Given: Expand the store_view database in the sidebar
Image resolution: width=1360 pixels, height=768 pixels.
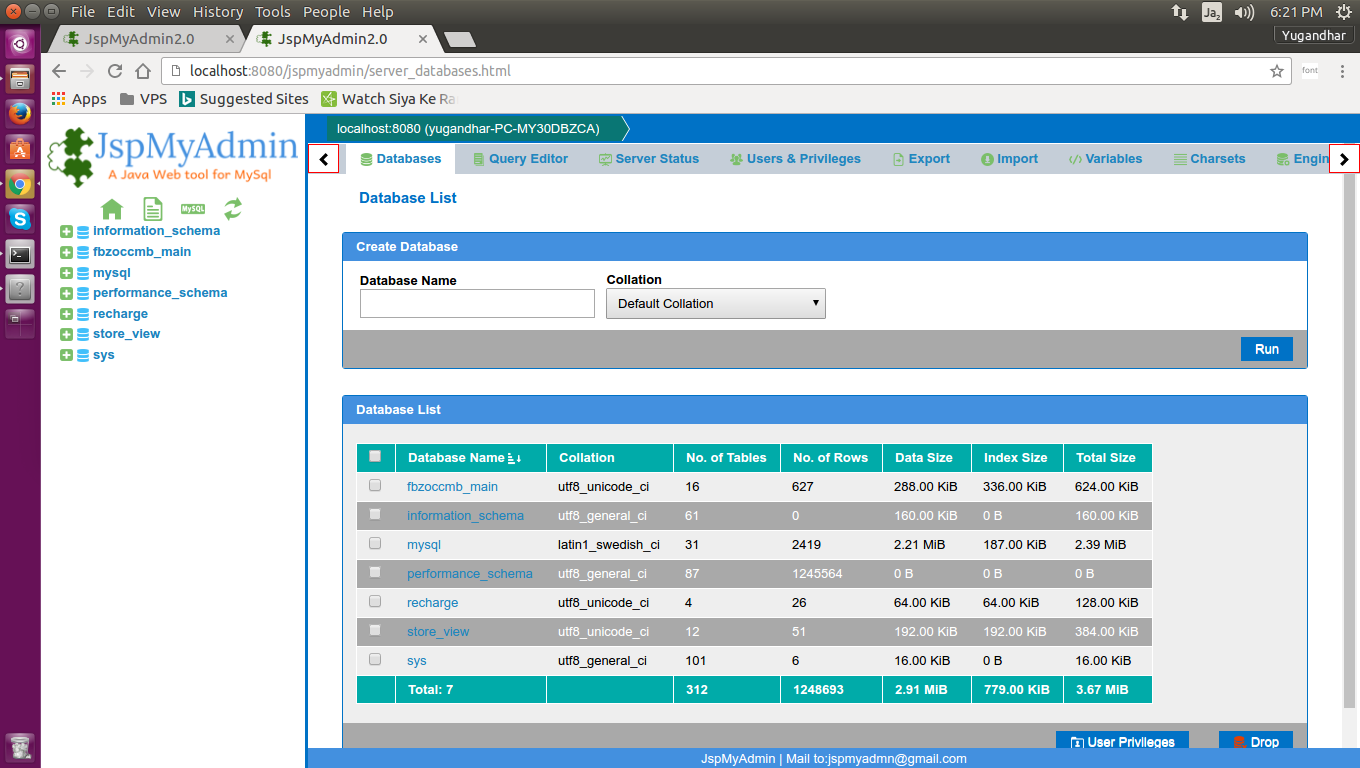Looking at the screenshot, I should point(66,333).
